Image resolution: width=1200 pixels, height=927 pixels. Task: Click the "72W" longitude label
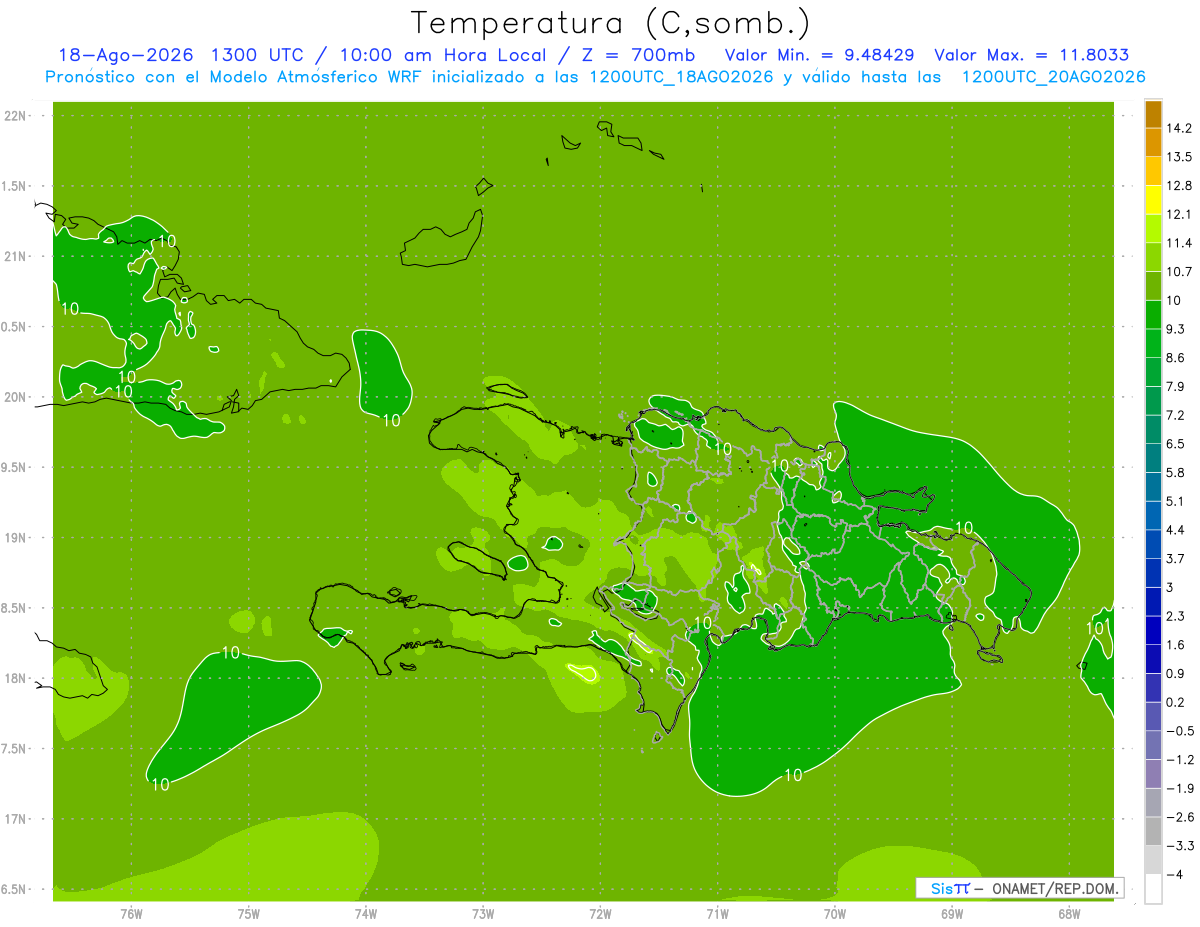click(x=600, y=915)
